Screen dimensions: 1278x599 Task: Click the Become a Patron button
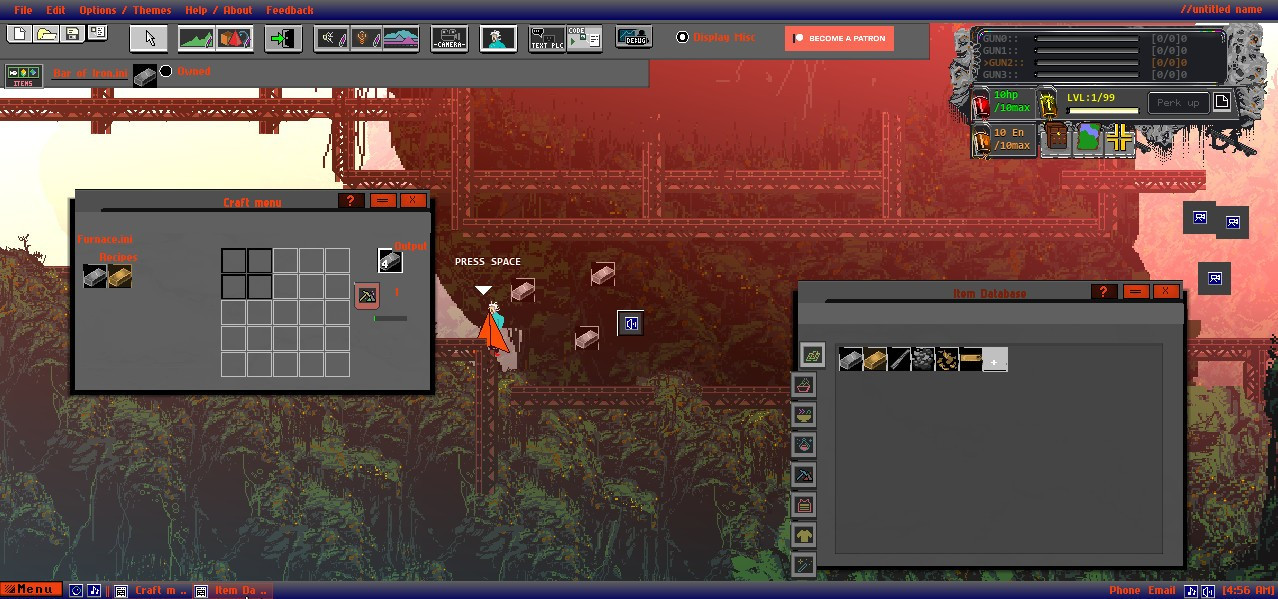(839, 38)
